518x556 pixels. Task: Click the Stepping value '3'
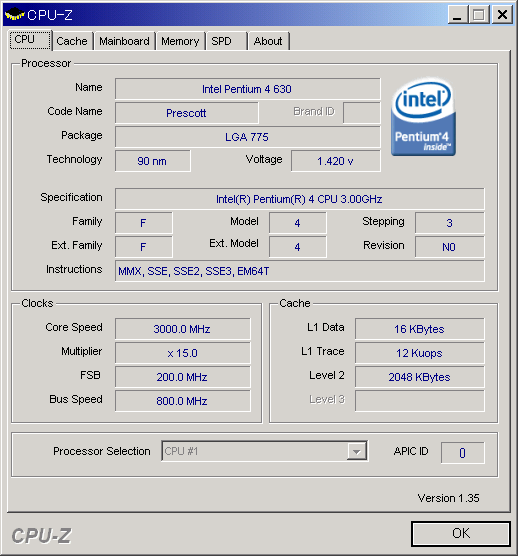[450, 223]
